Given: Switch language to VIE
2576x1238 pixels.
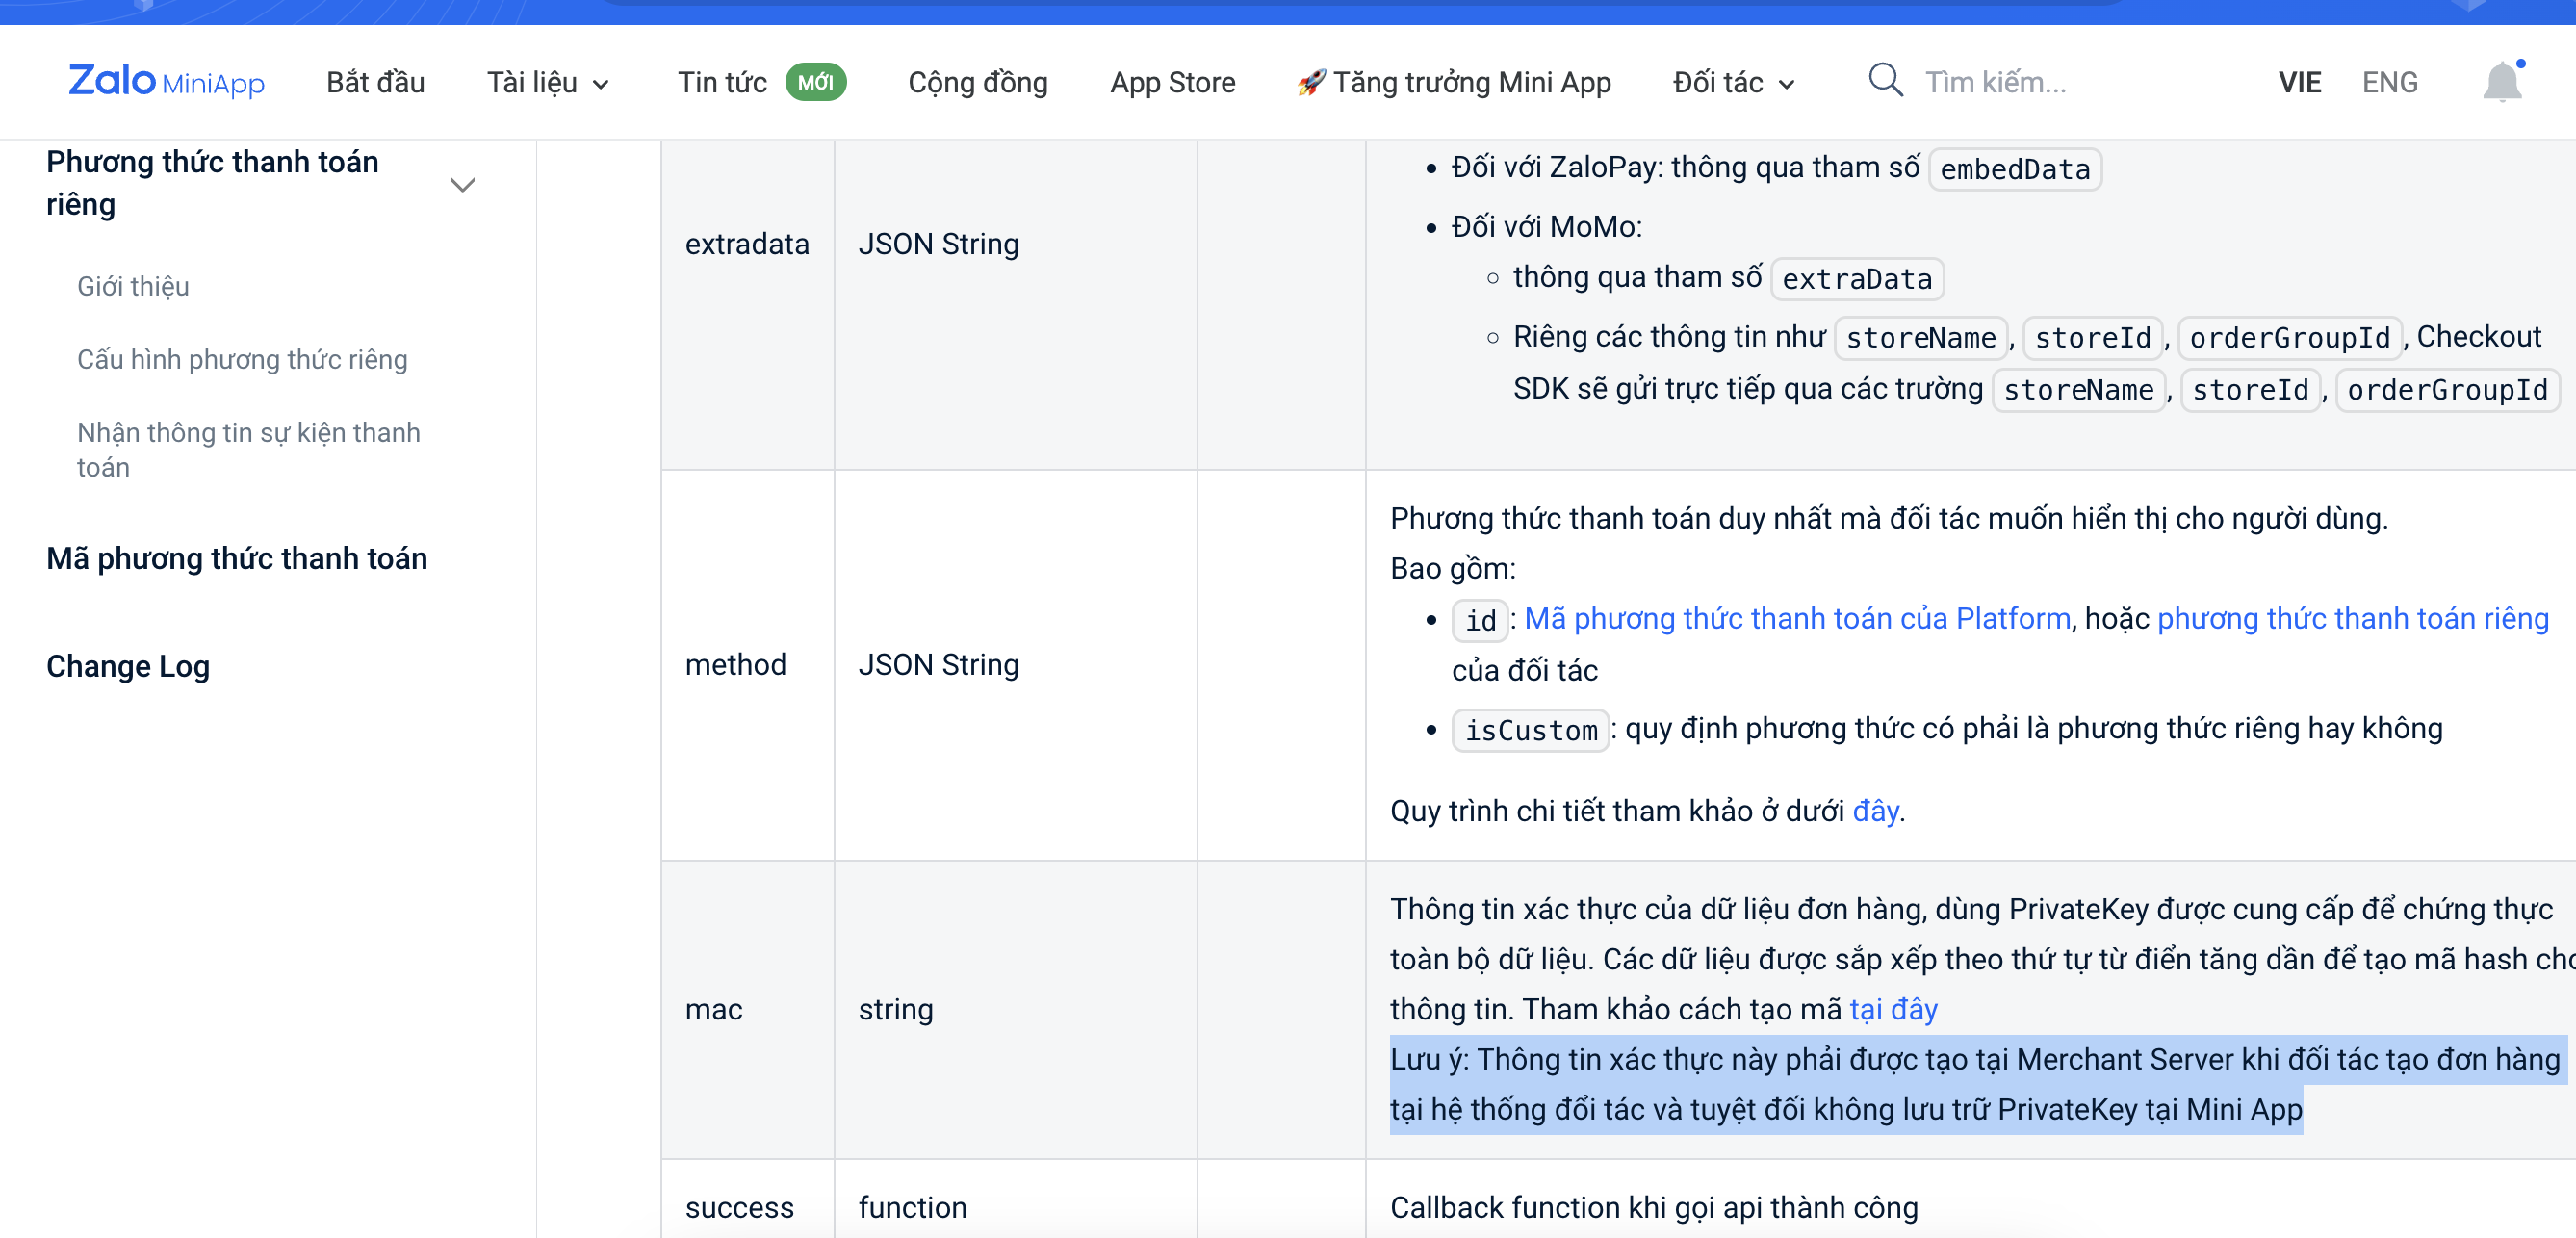Looking at the screenshot, I should (2299, 82).
